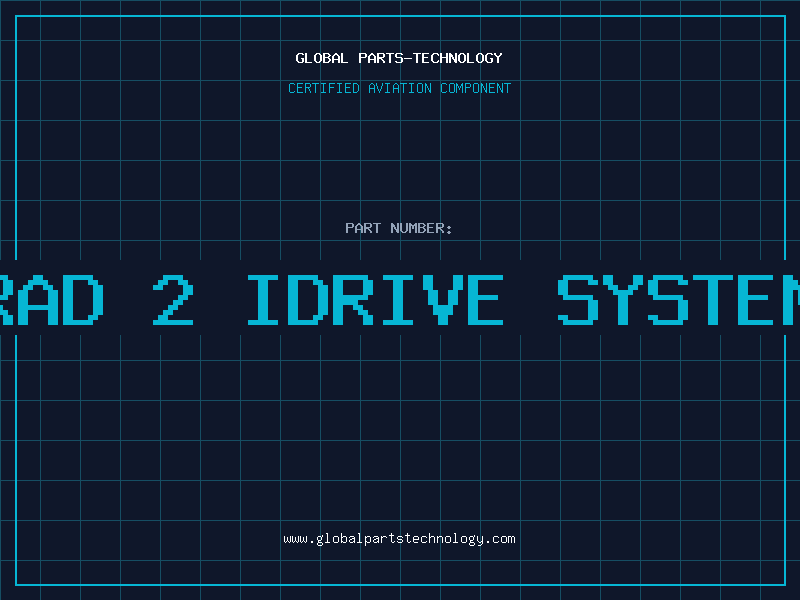
Task: Click the www.globalpartstechnology.com website link
Action: click(x=399, y=539)
